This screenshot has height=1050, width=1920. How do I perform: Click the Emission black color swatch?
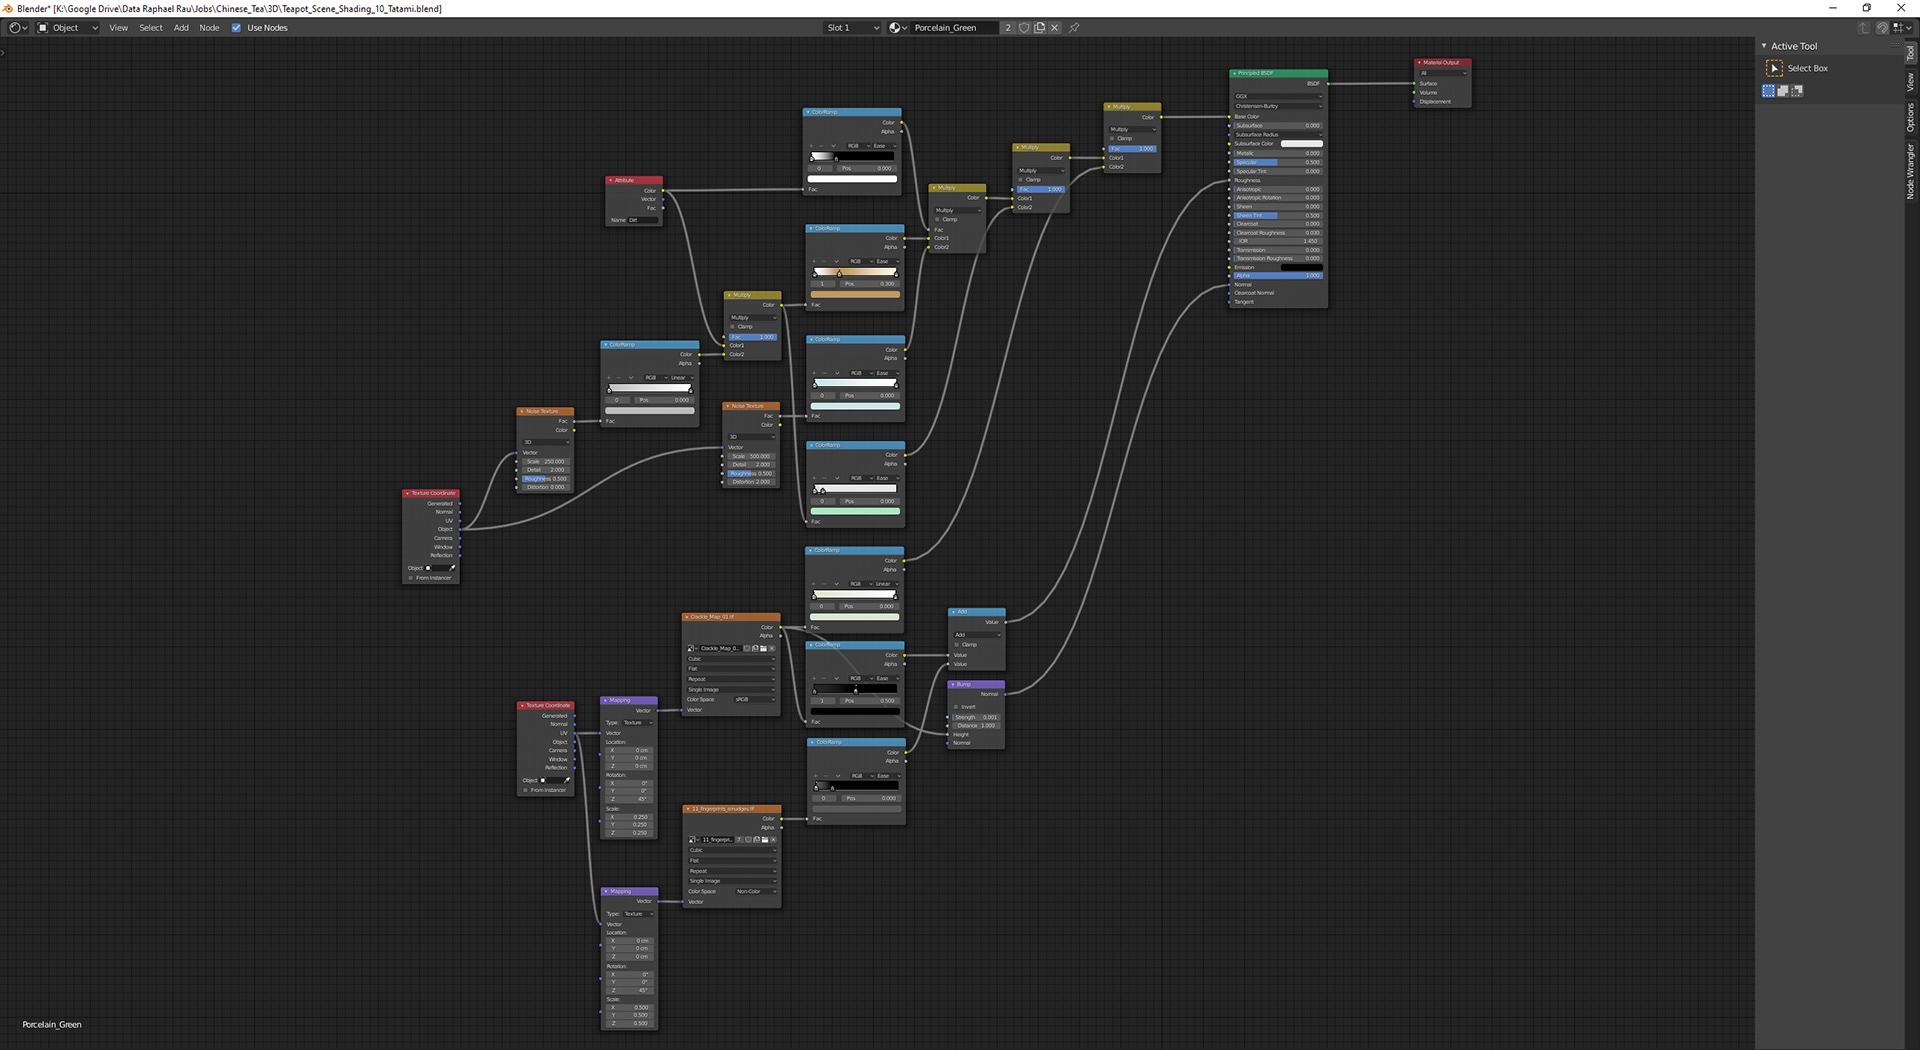coord(1301,267)
